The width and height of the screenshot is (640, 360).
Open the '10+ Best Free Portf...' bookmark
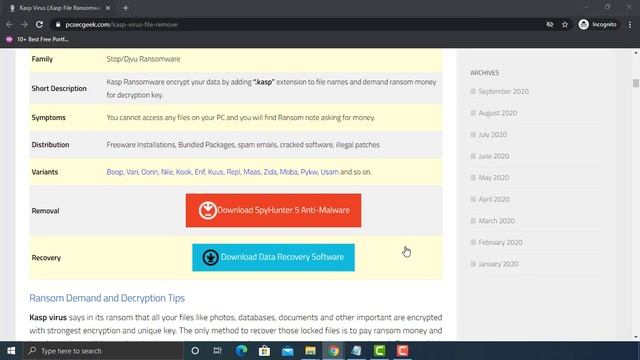click(x=37, y=39)
